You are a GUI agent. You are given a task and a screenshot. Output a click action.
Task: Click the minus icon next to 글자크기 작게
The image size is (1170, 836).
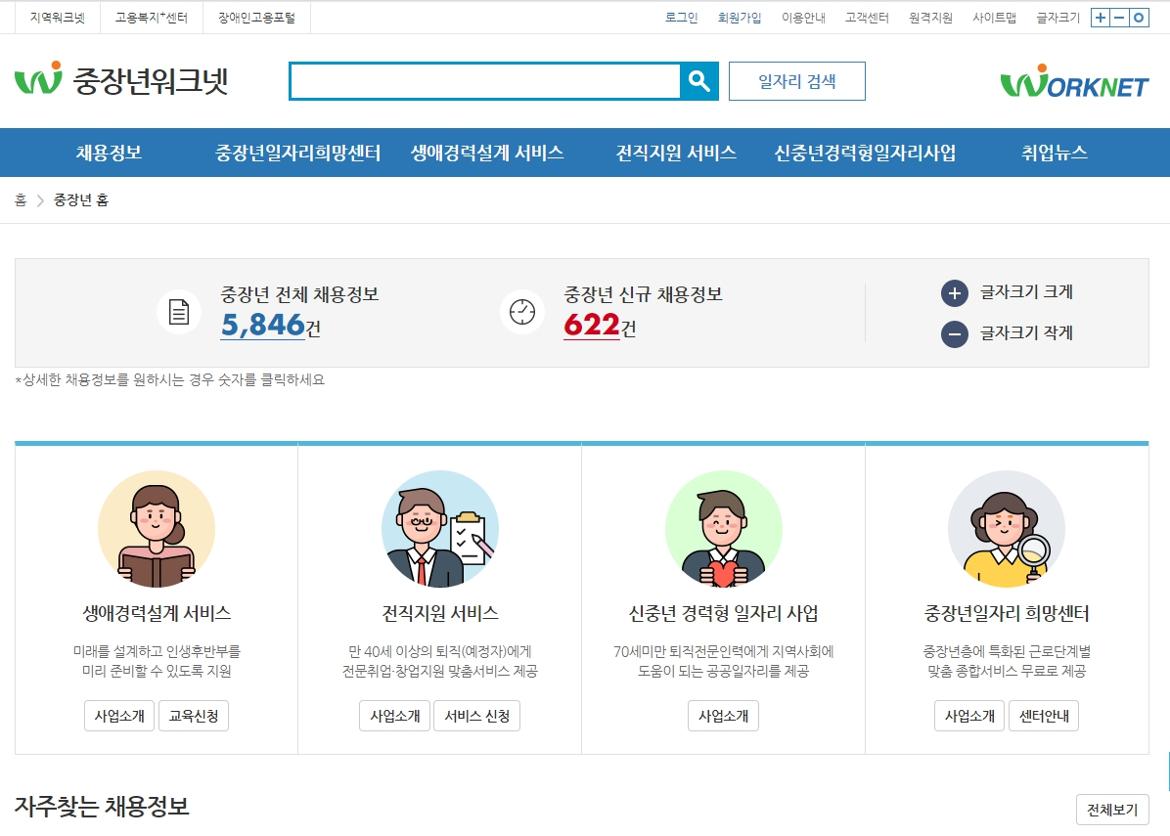955,333
